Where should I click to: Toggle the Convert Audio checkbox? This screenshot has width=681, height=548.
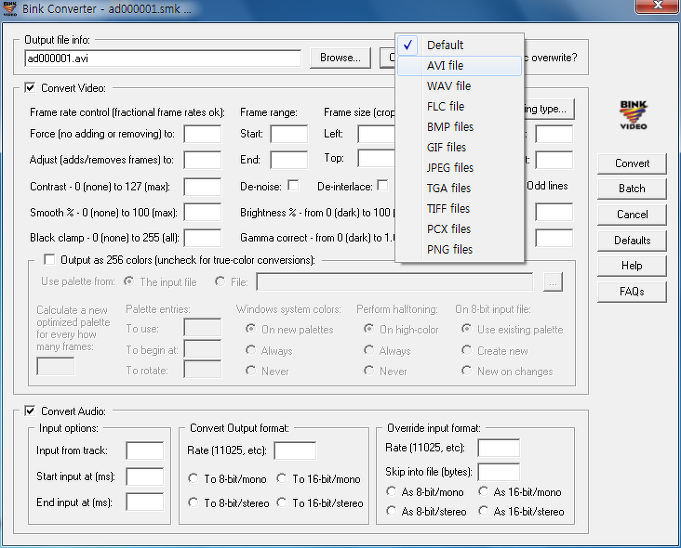point(30,411)
